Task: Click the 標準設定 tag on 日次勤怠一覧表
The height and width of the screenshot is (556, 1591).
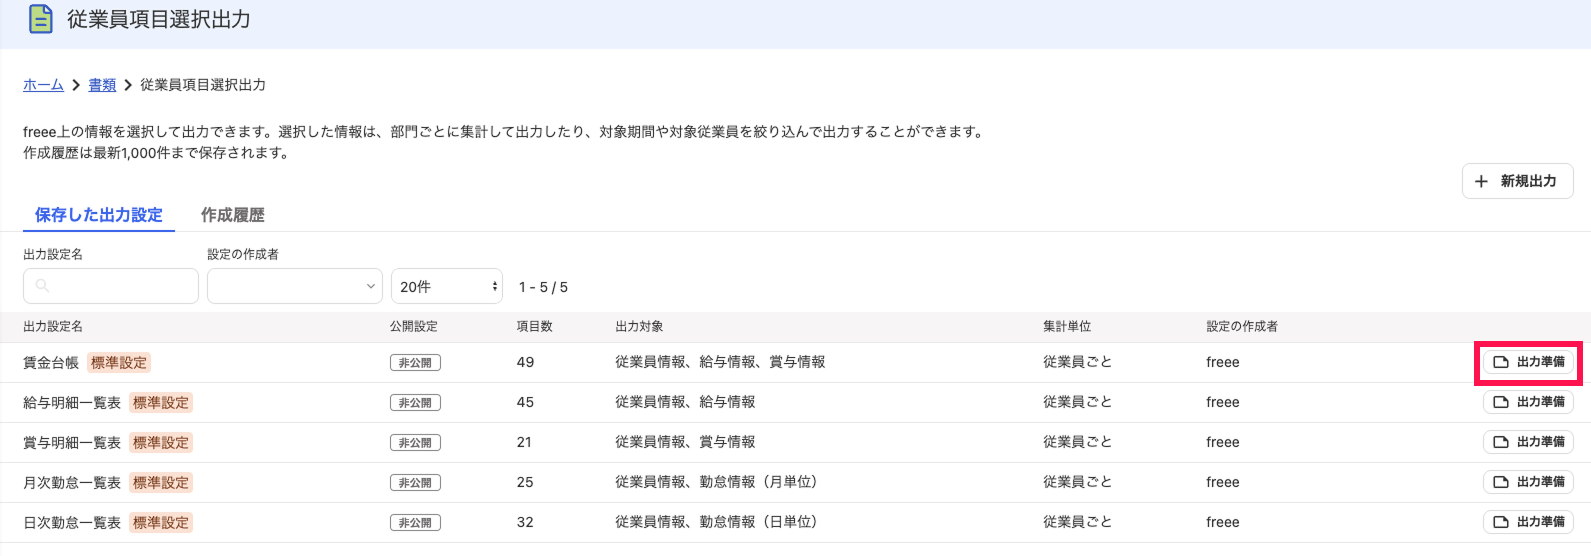Action: point(161,523)
